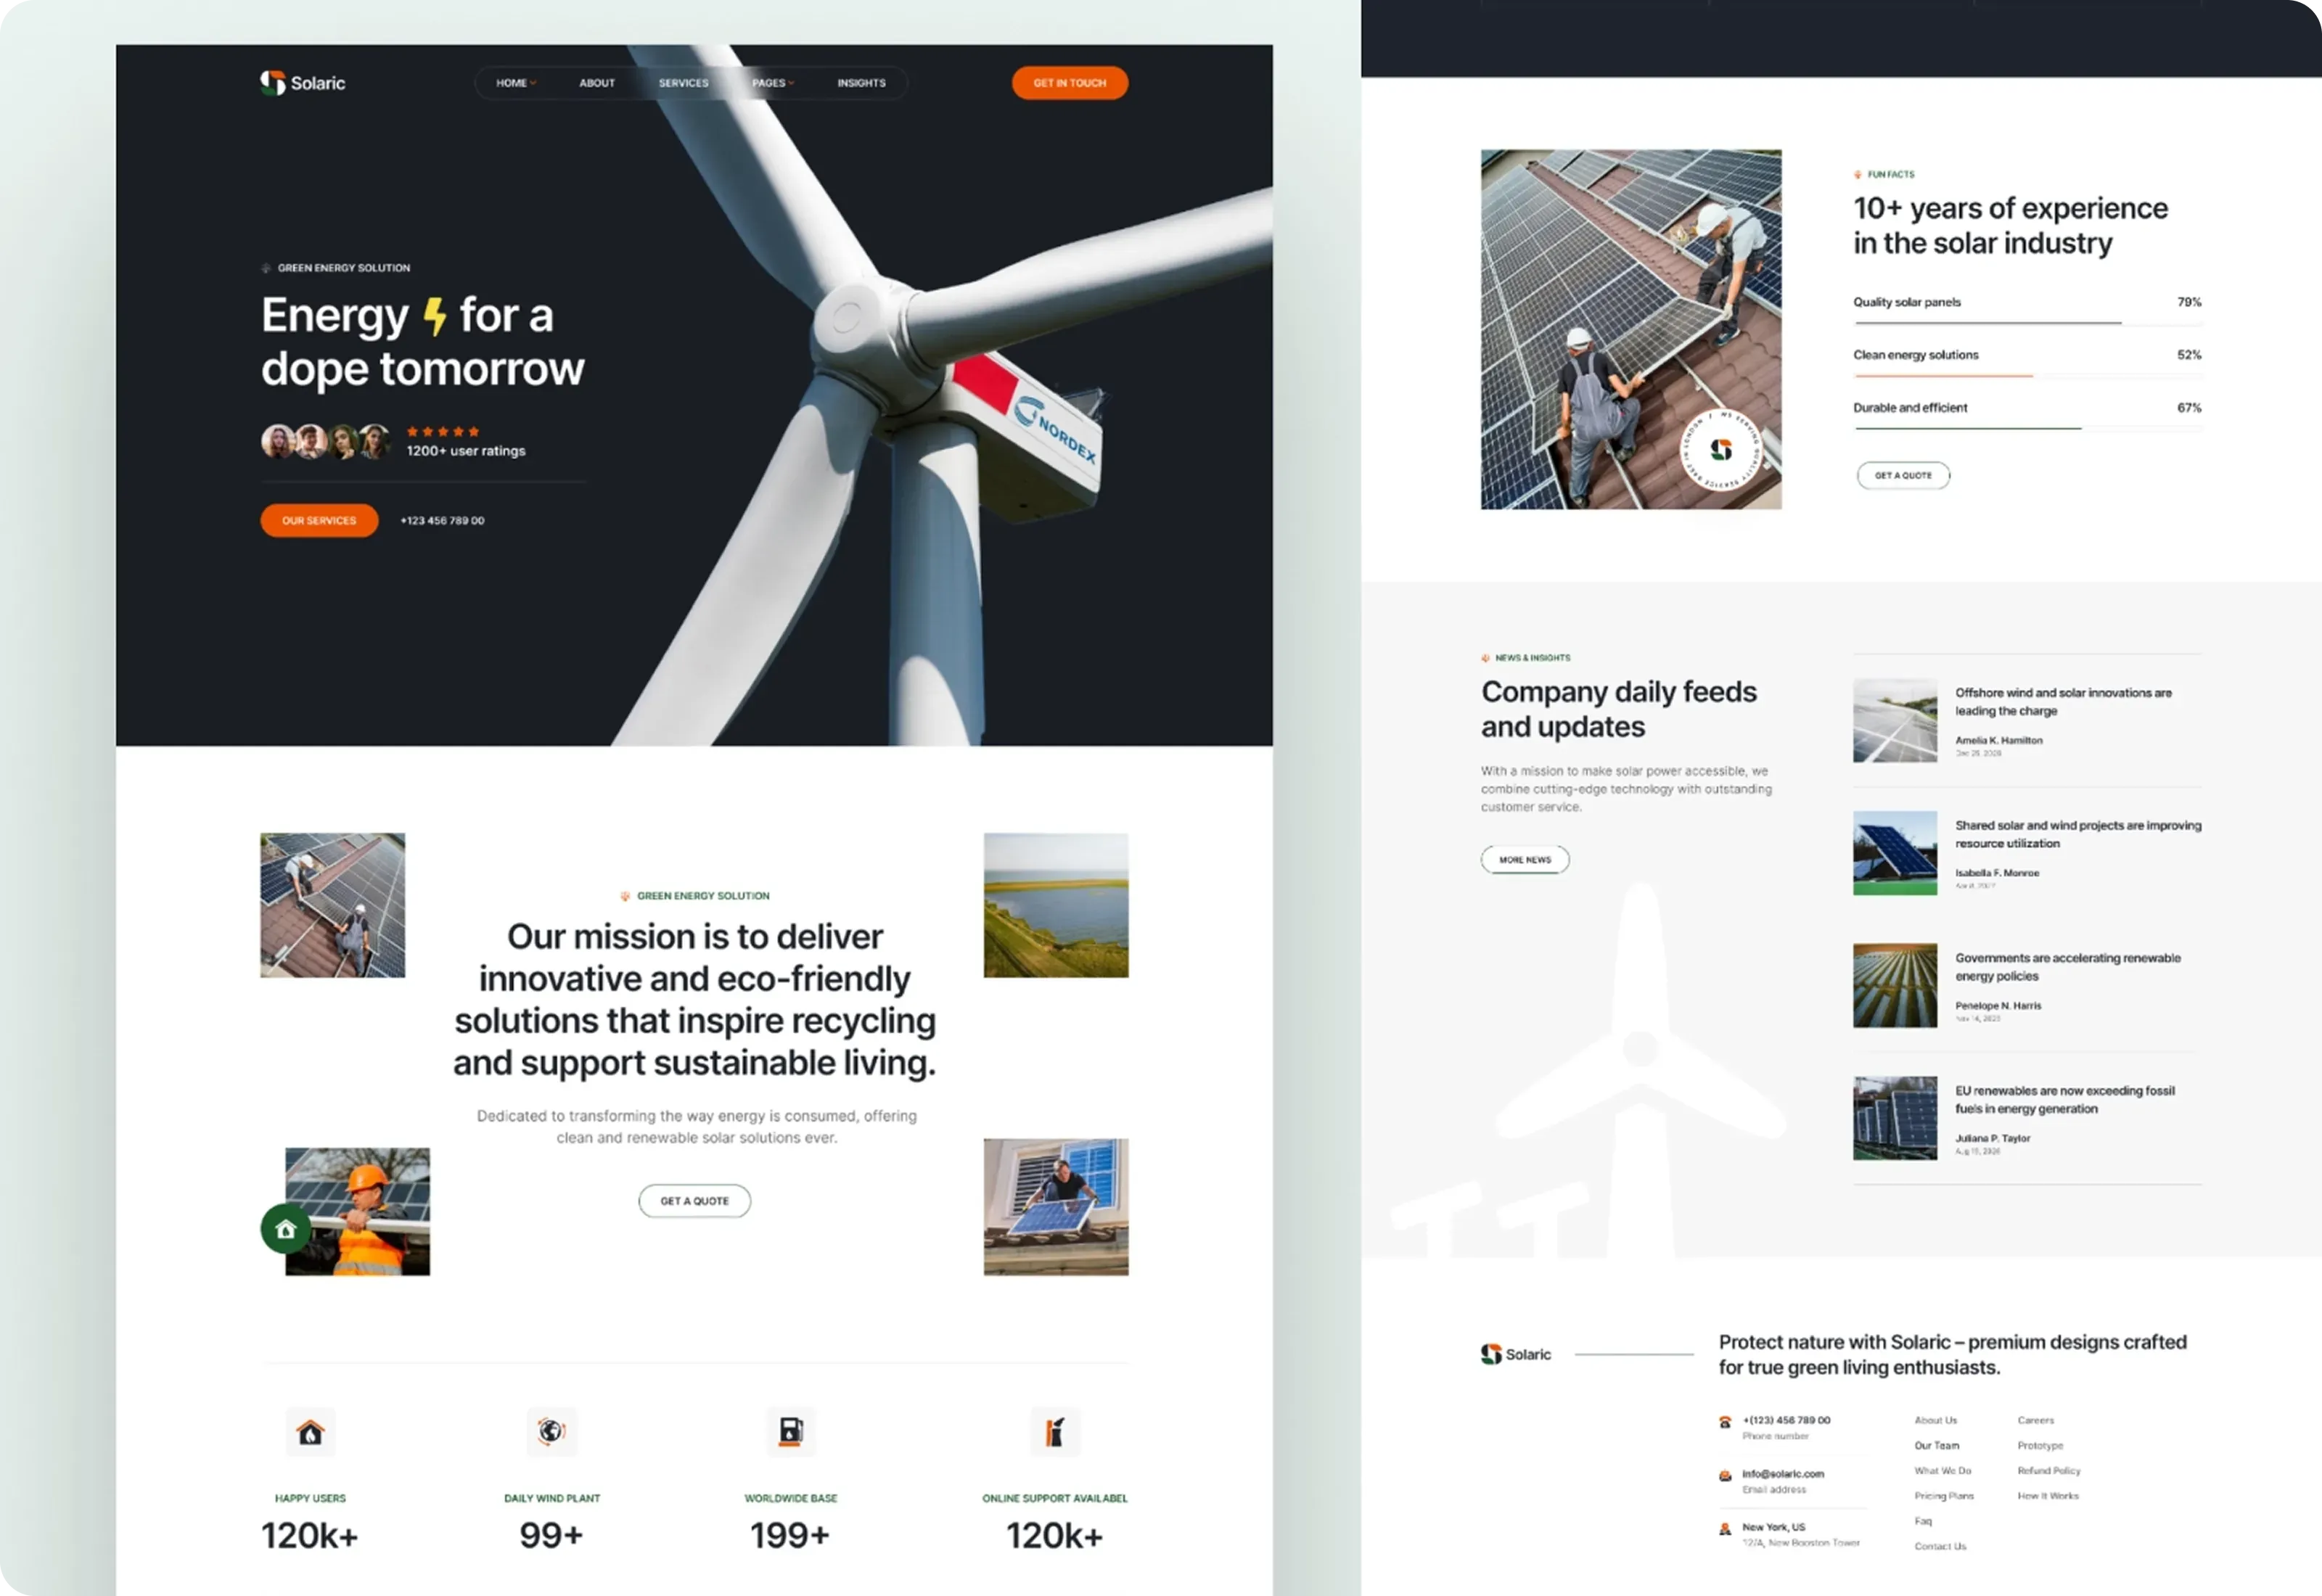
Task: Click the Online Support icon
Action: pos(1055,1432)
